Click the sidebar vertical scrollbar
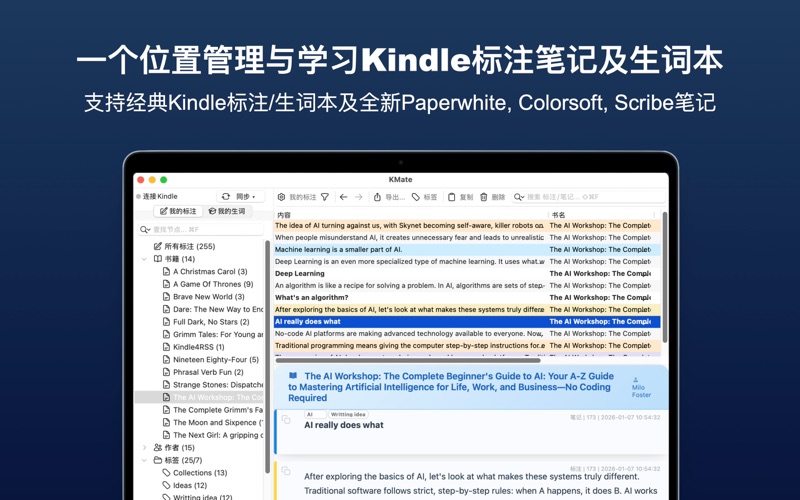This screenshot has width=800, height=500. tap(267, 357)
